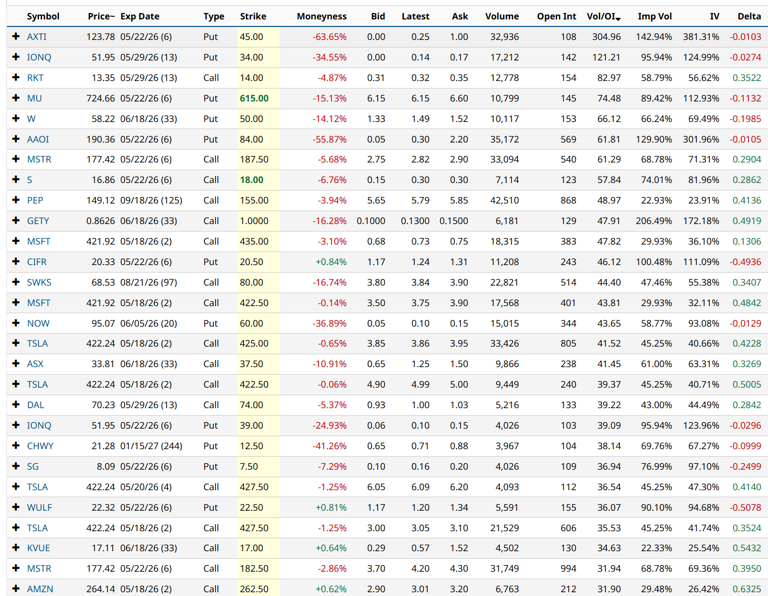Select the green 18.00 strike cell

252,180
